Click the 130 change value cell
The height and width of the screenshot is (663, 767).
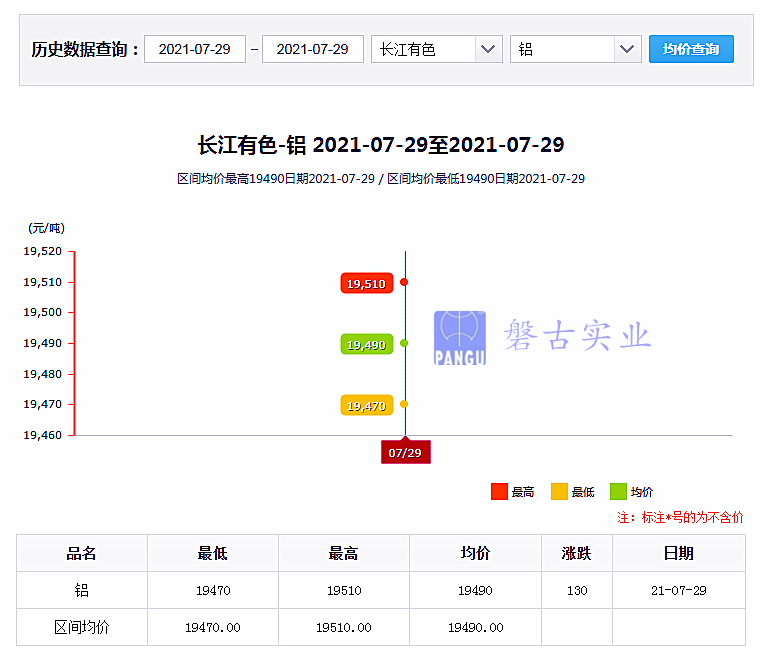point(577,590)
